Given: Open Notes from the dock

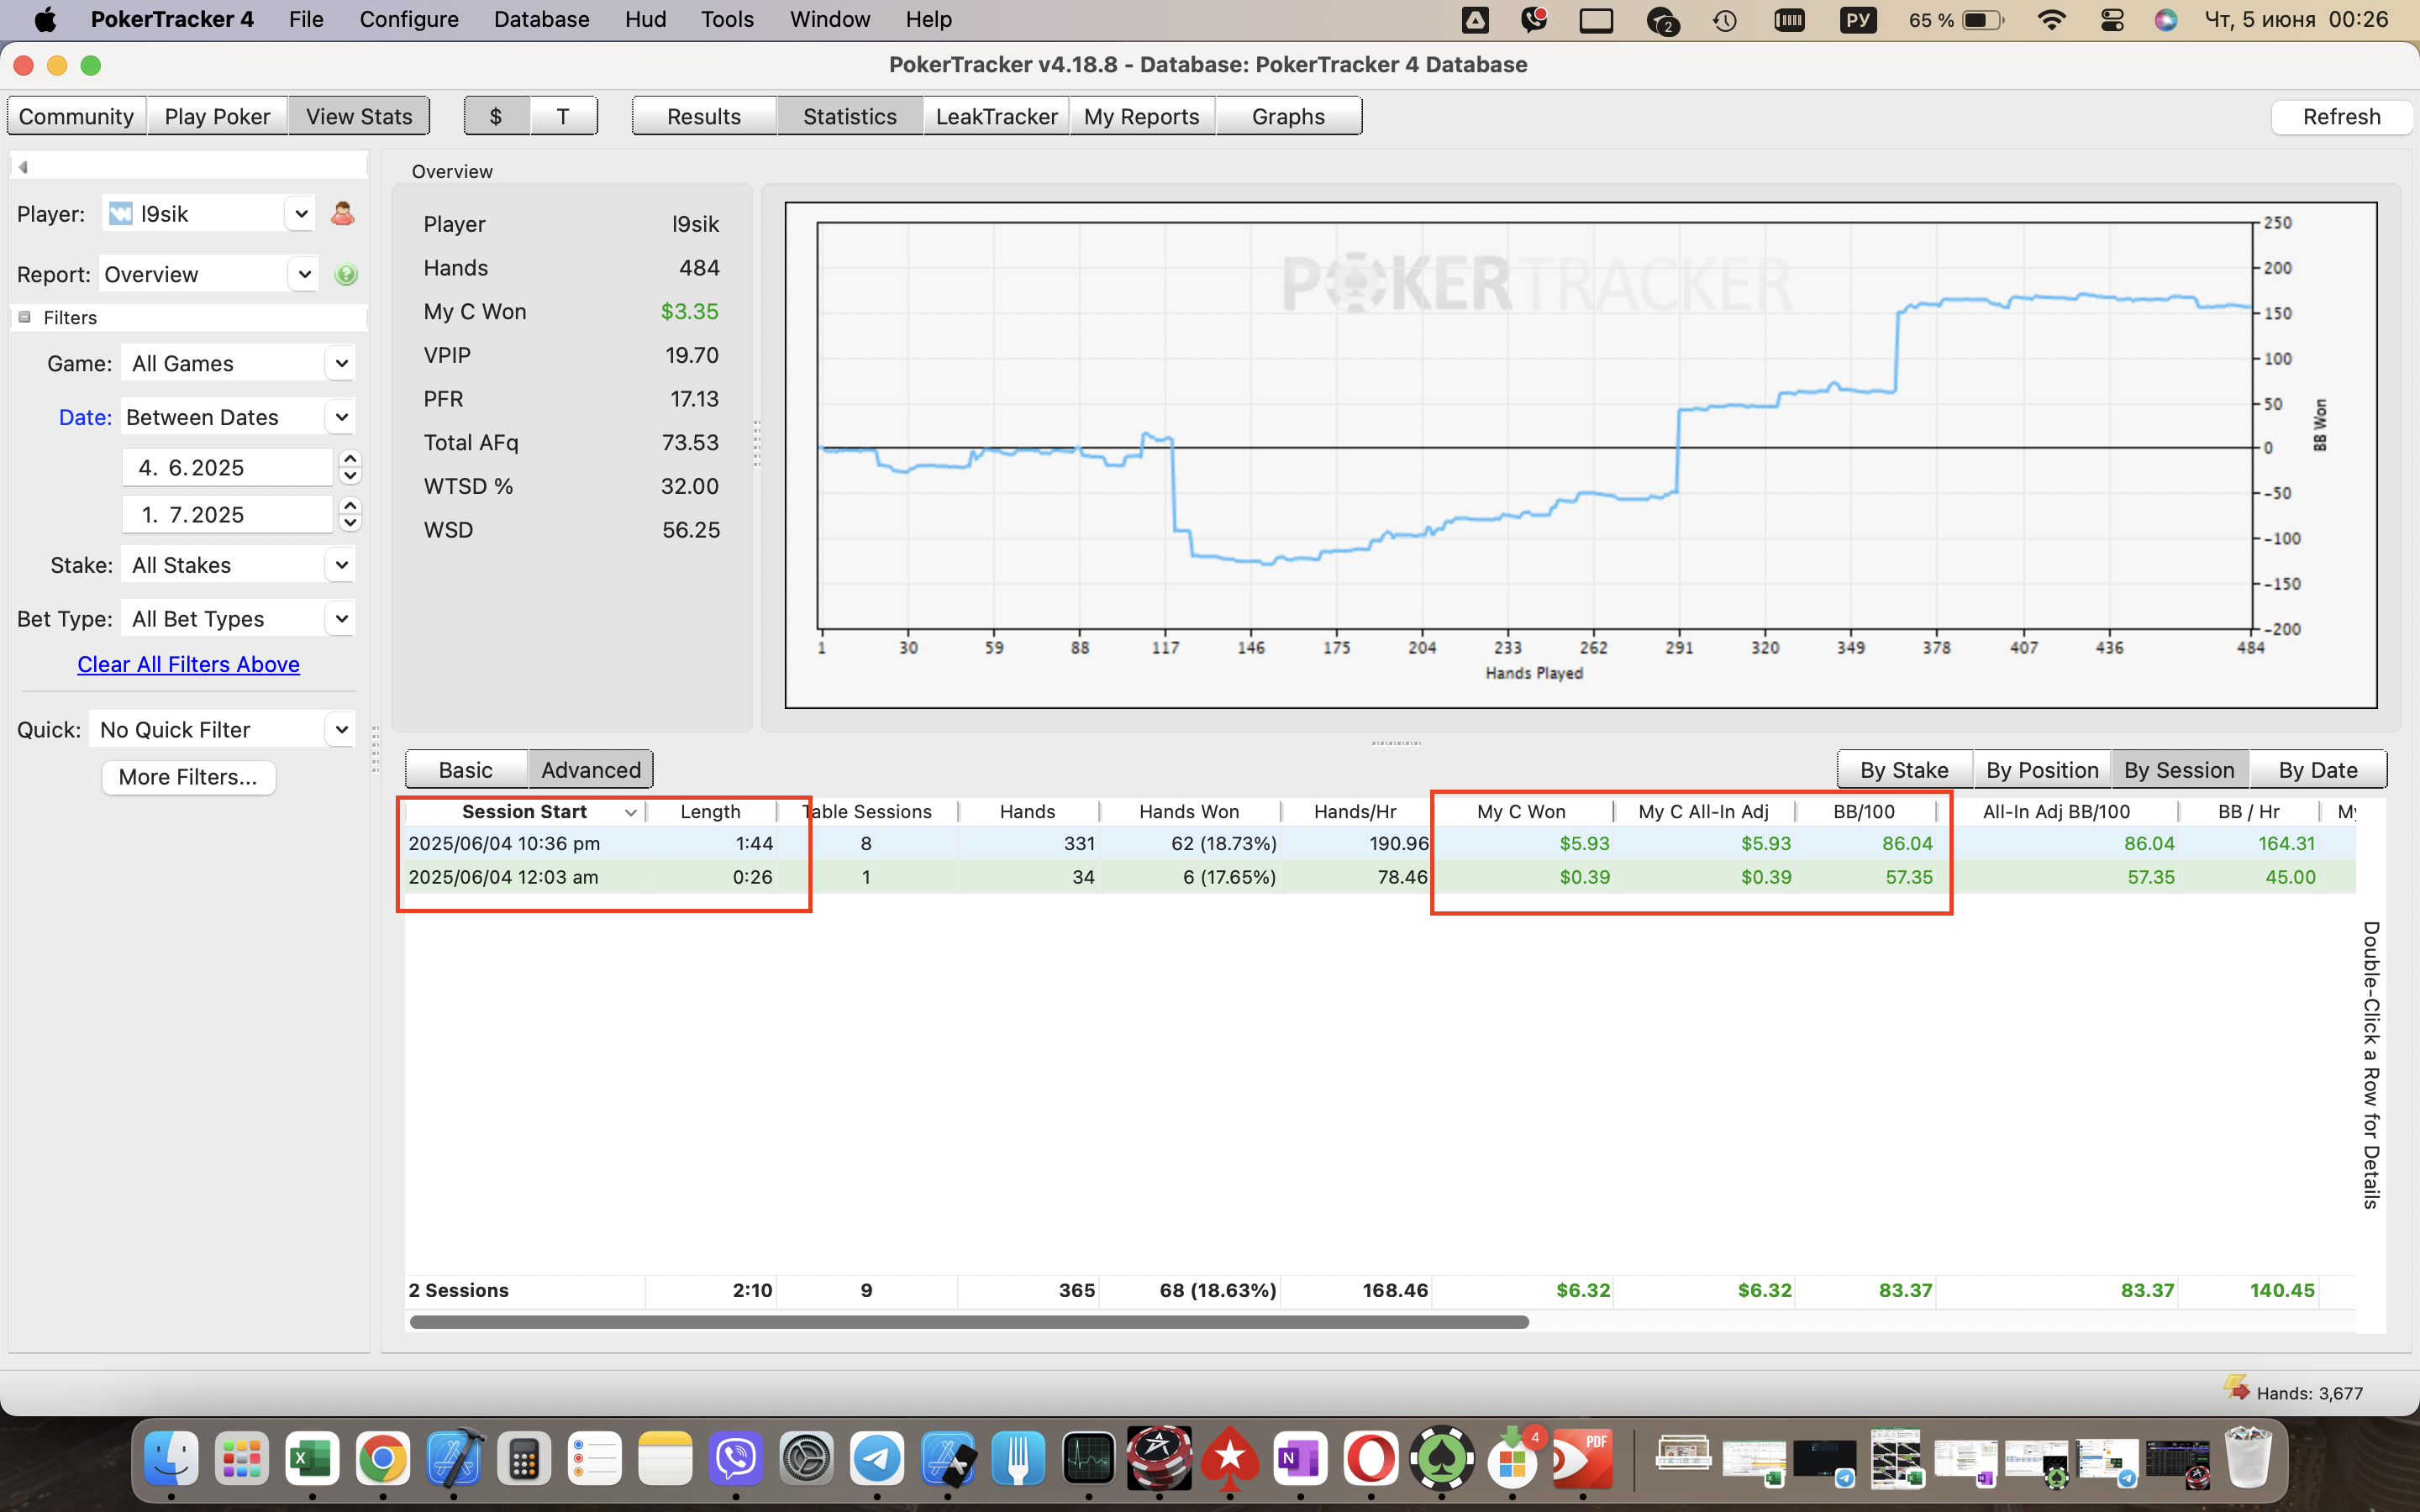Looking at the screenshot, I should [665, 1460].
